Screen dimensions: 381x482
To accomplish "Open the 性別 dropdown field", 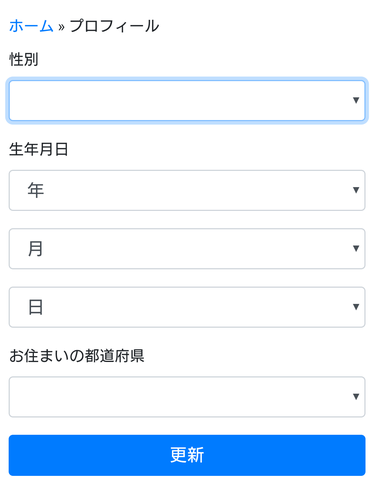I will click(187, 100).
